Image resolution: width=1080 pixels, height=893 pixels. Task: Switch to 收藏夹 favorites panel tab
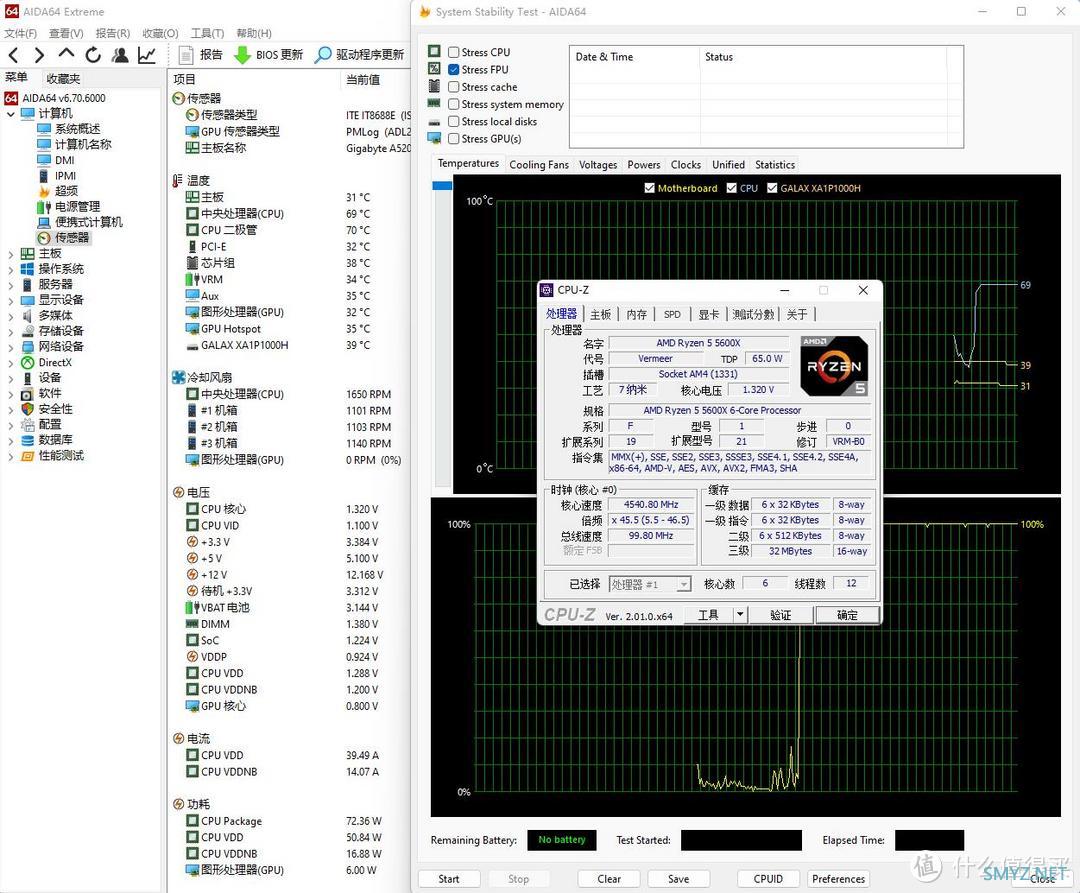pos(63,78)
